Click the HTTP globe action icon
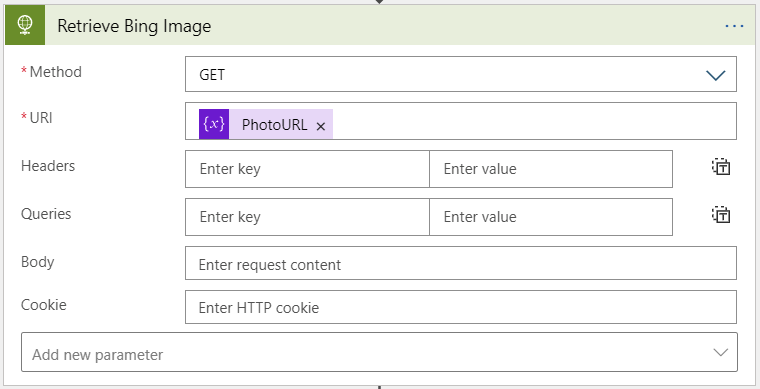 [25, 25]
